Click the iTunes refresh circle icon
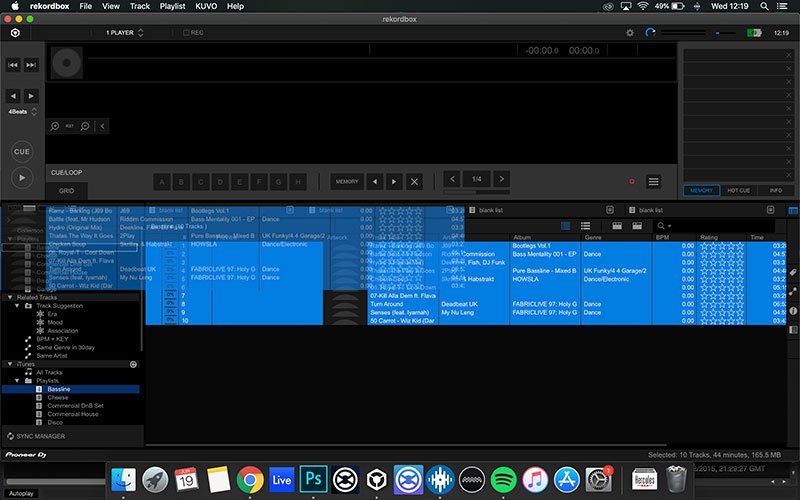The width and height of the screenshot is (800, 500). coord(133,364)
